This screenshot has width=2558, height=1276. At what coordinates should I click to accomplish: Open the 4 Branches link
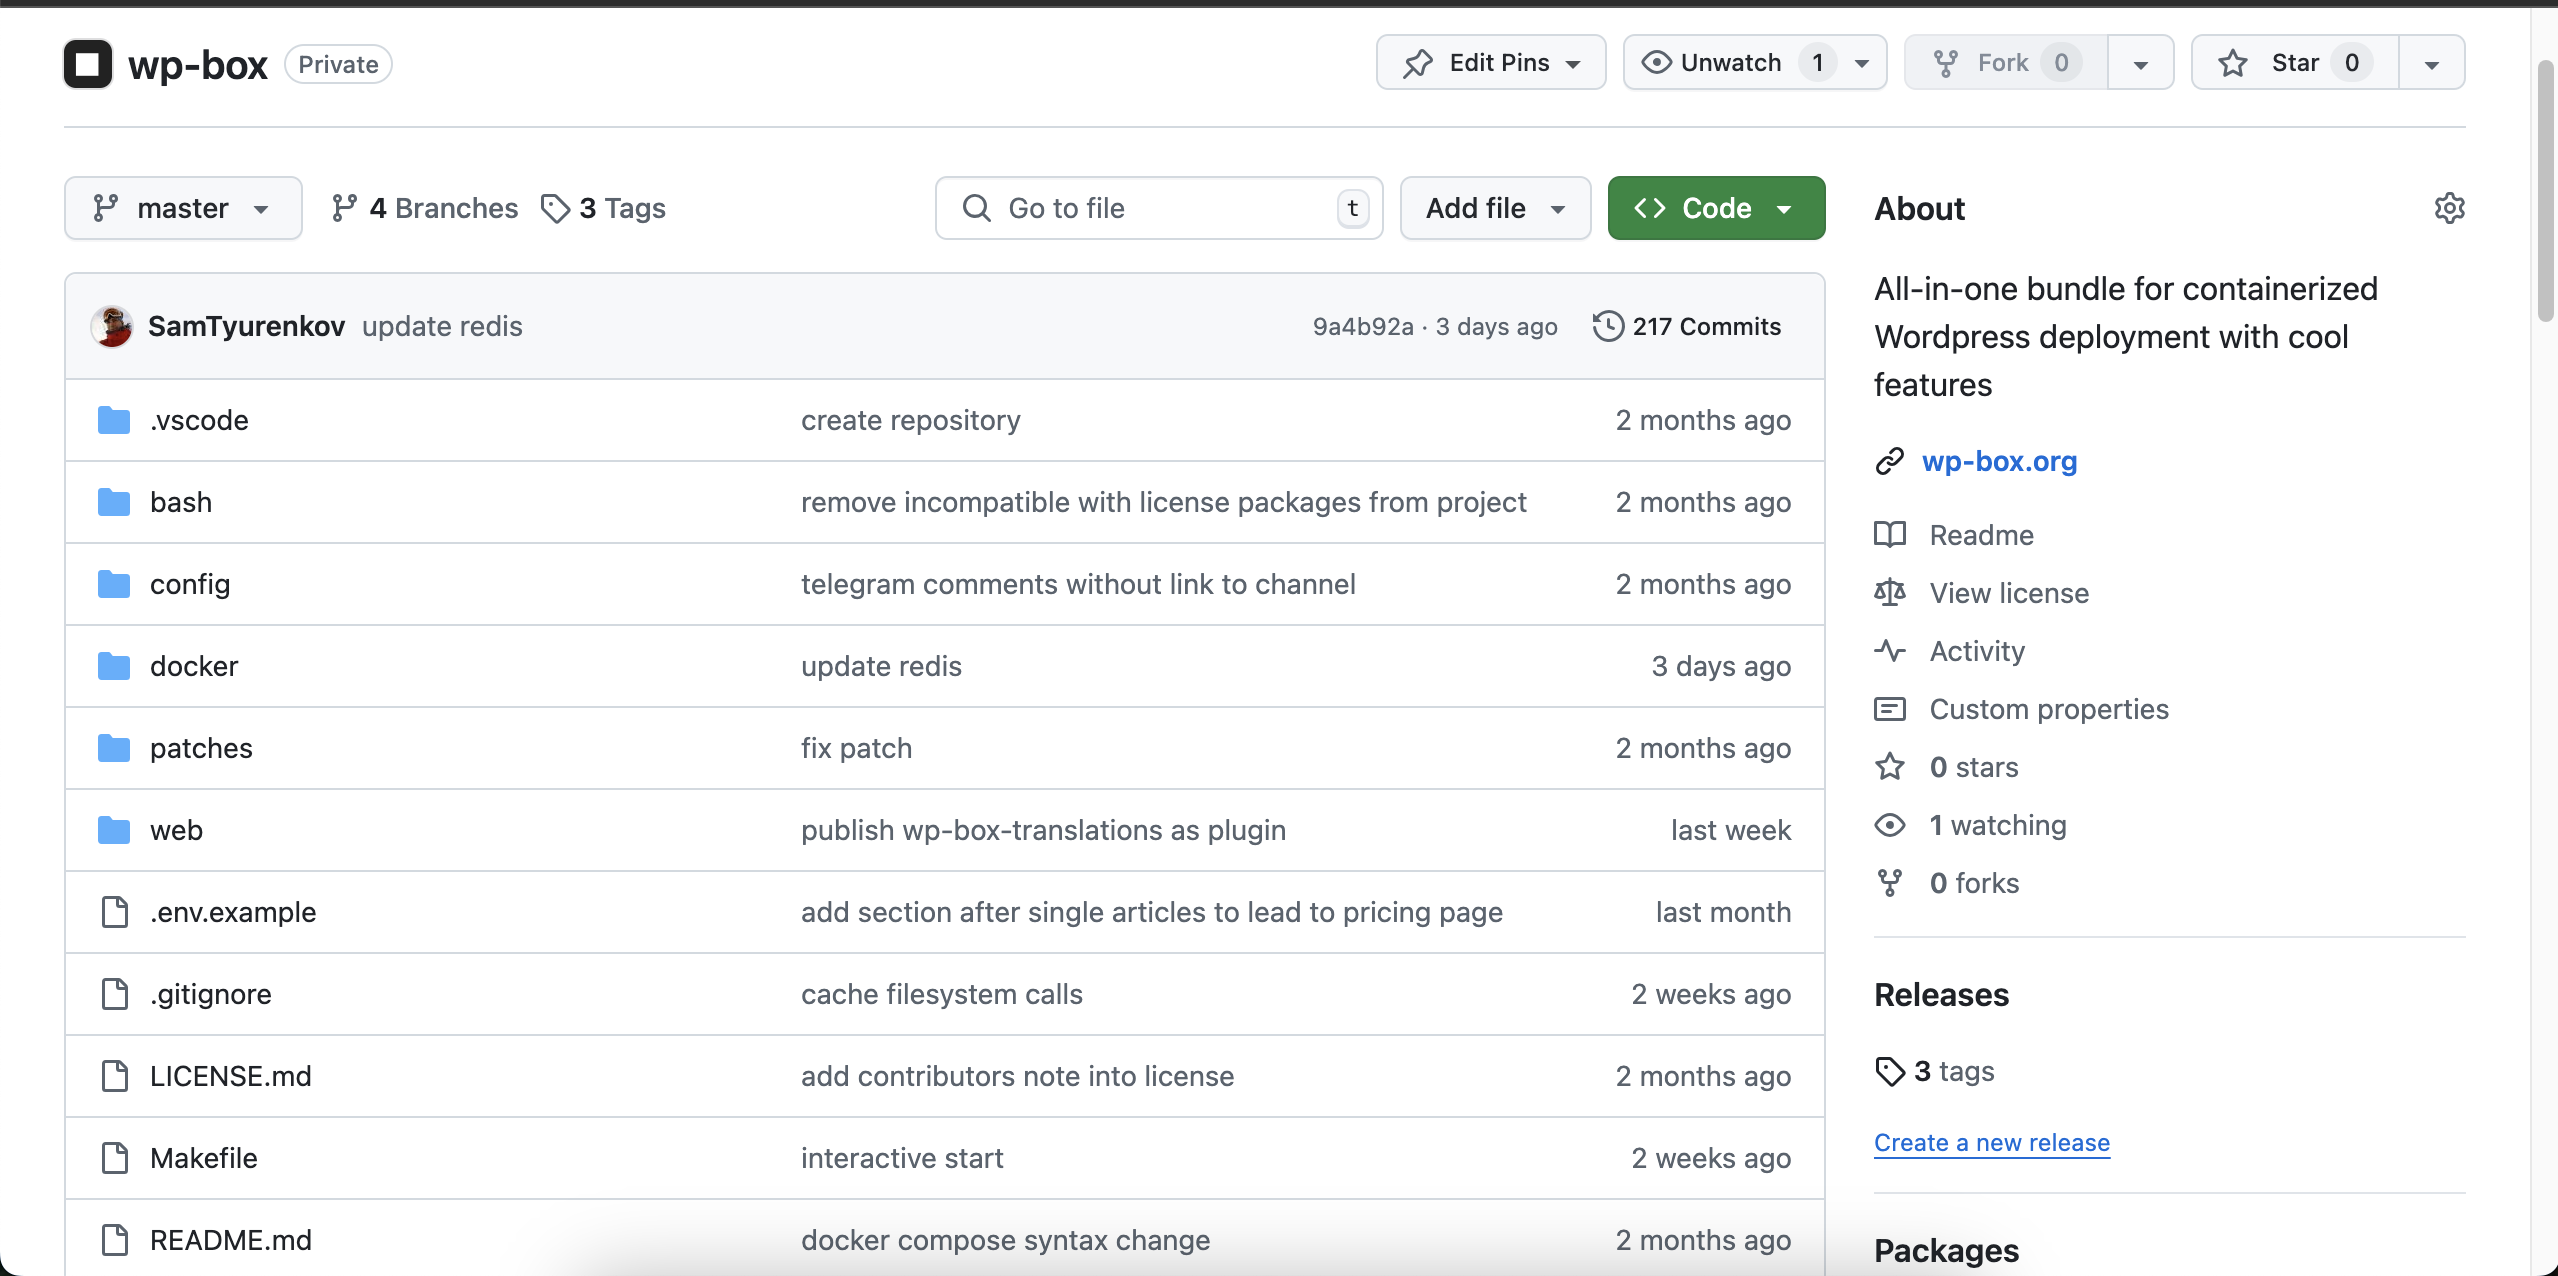(424, 208)
